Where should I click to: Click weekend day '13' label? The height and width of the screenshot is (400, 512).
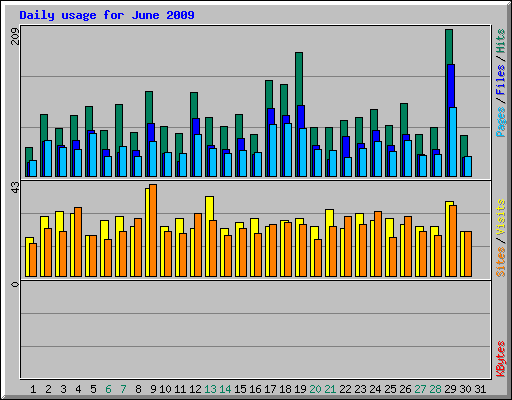click(x=210, y=389)
